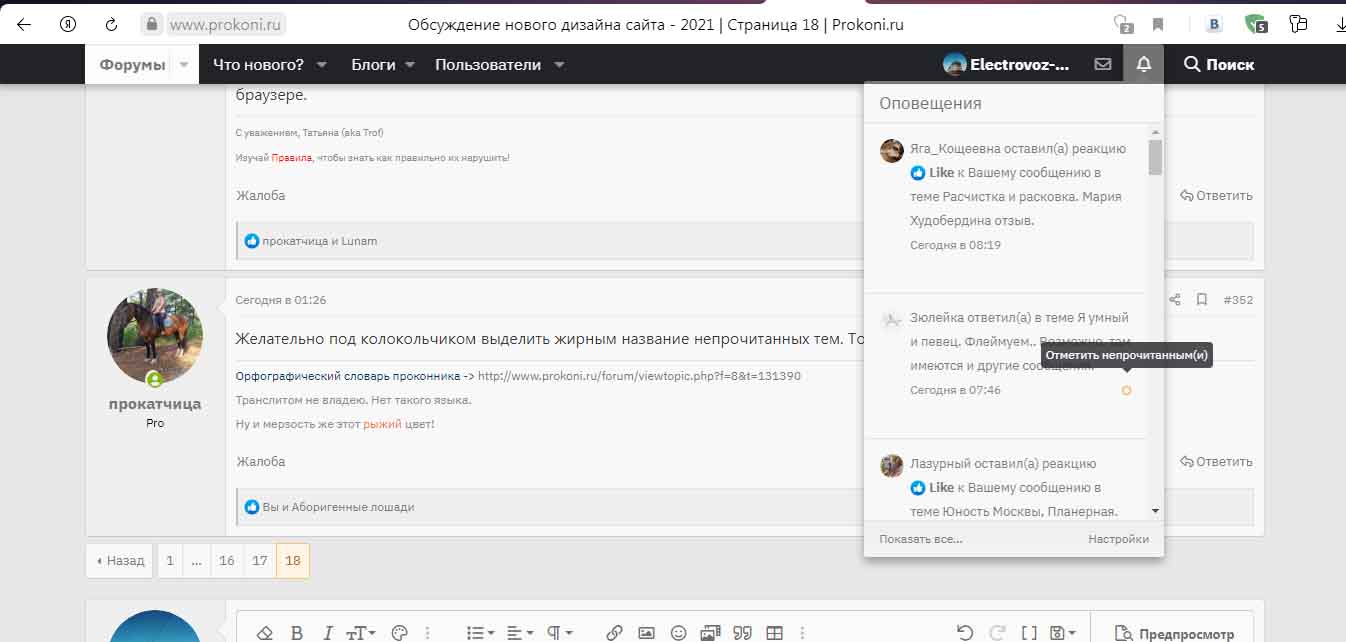Viewport: 1346px width, 642px height.
Task: Expand the Форумы dropdown arrow
Action: pyautogui.click(x=184, y=65)
